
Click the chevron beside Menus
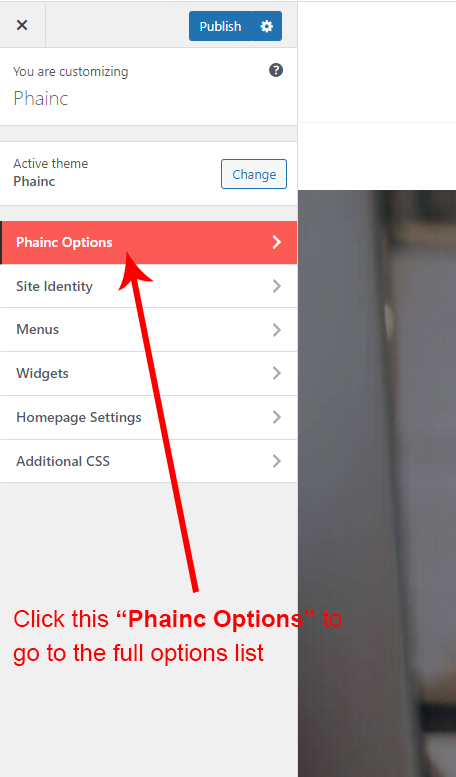(277, 330)
